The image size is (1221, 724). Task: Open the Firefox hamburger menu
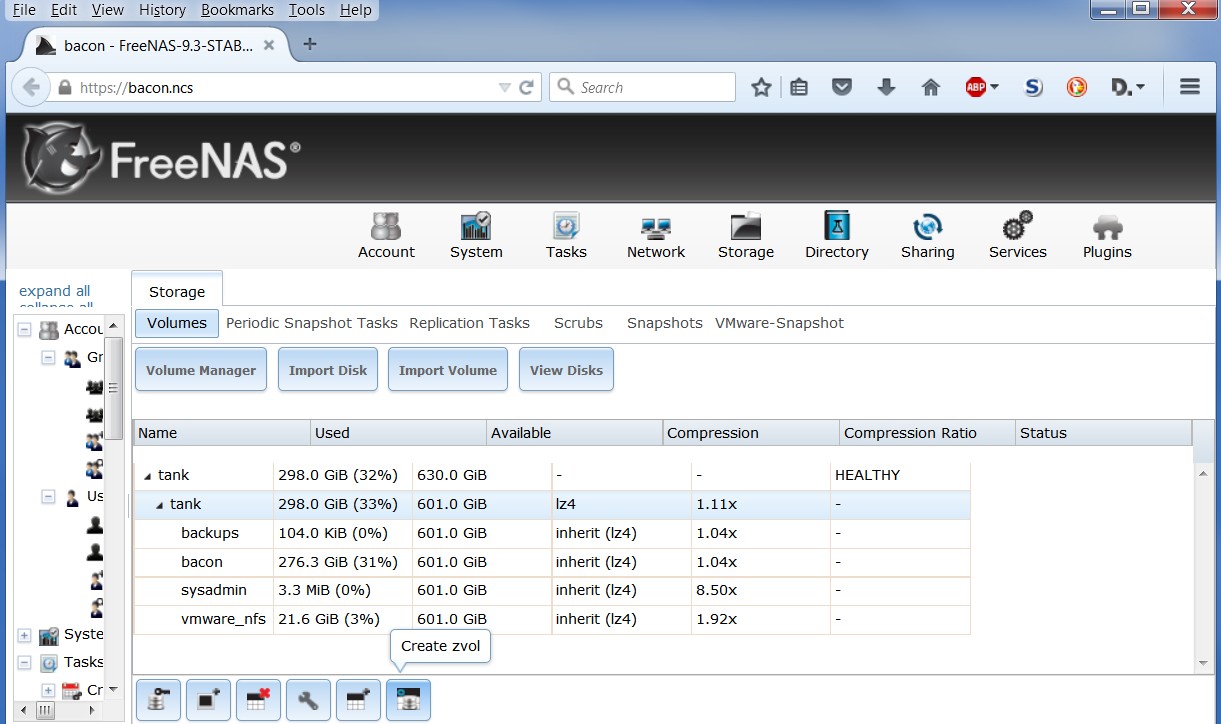pos(1190,87)
